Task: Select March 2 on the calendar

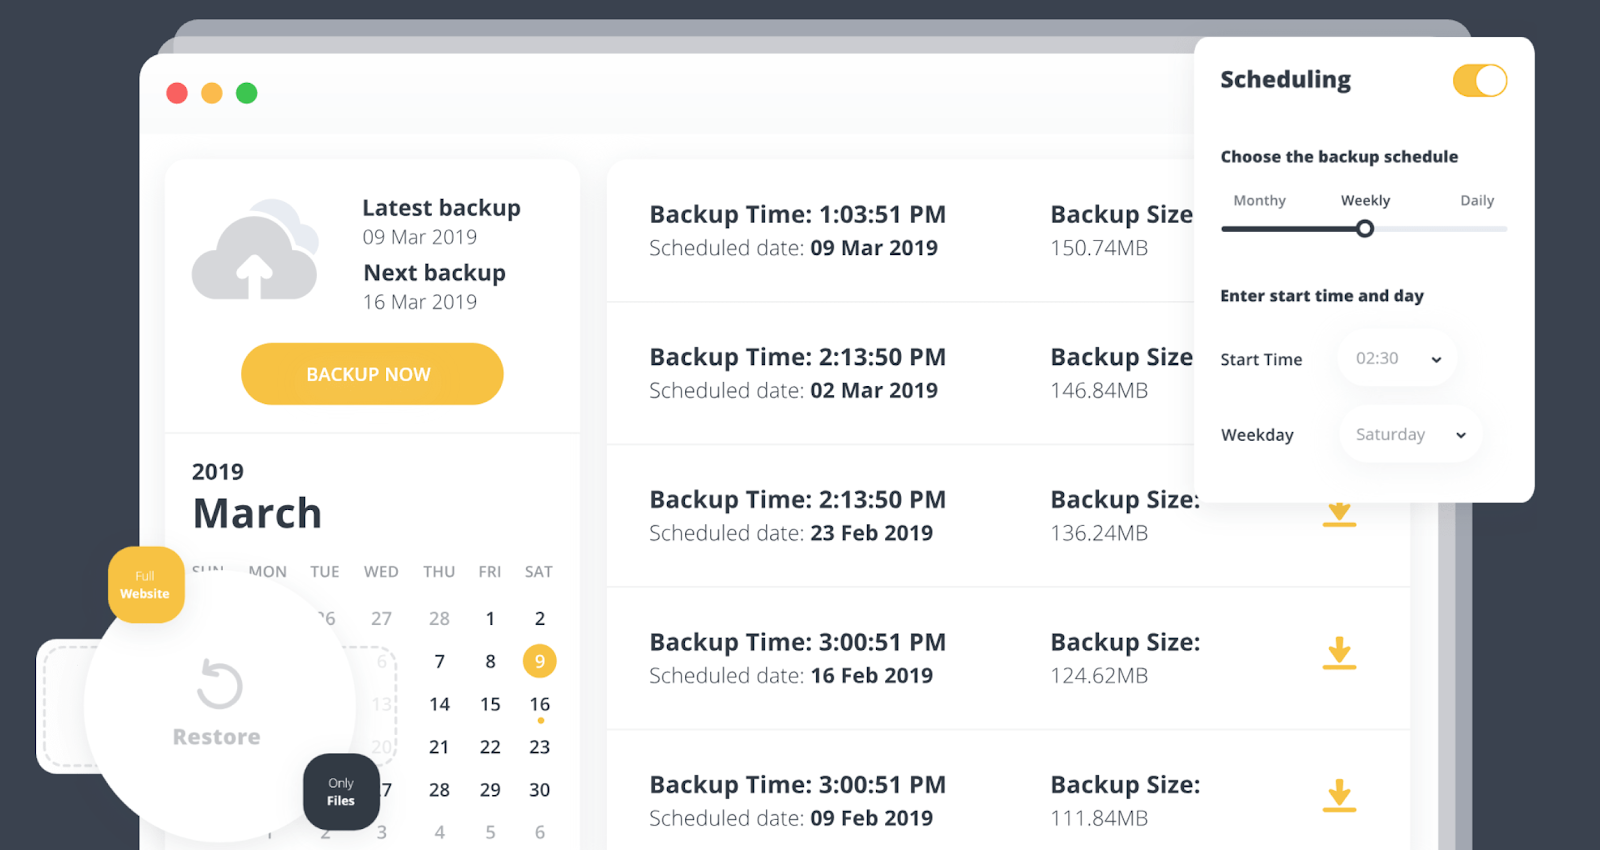Action: 540,618
